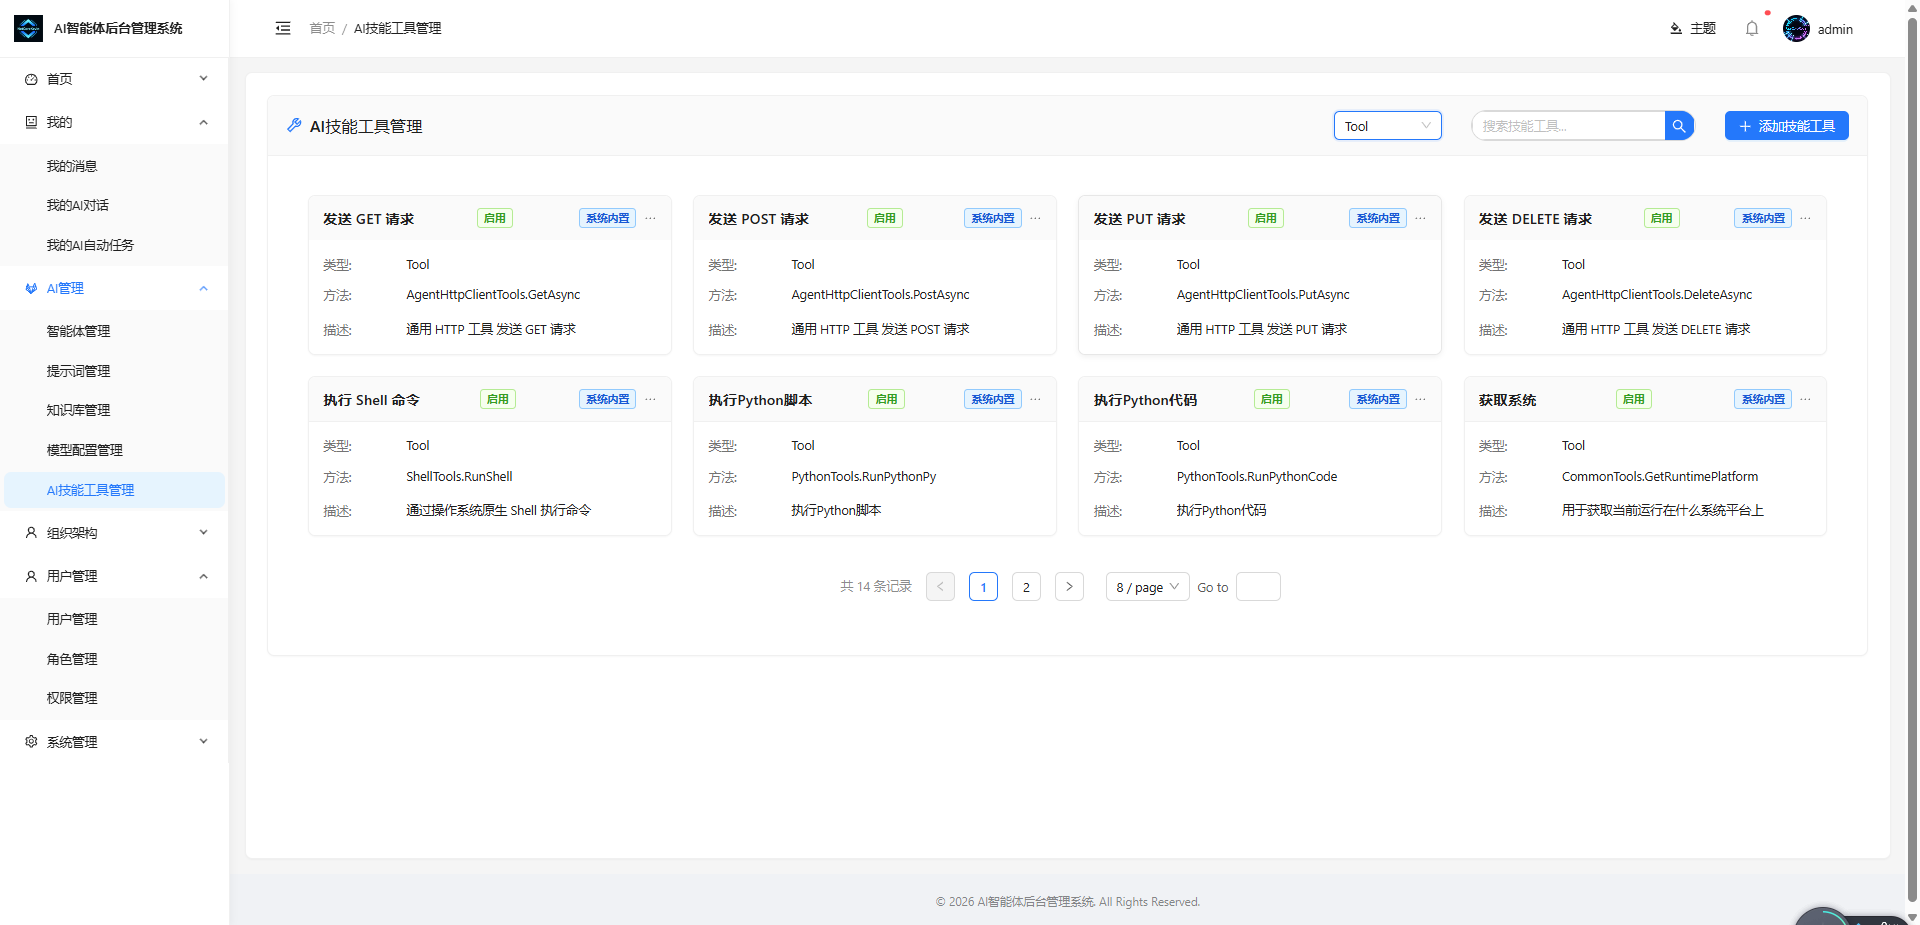The height and width of the screenshot is (925, 1920).
Task: Focus the 搜索技能工具 search field
Action: pyautogui.click(x=1568, y=126)
